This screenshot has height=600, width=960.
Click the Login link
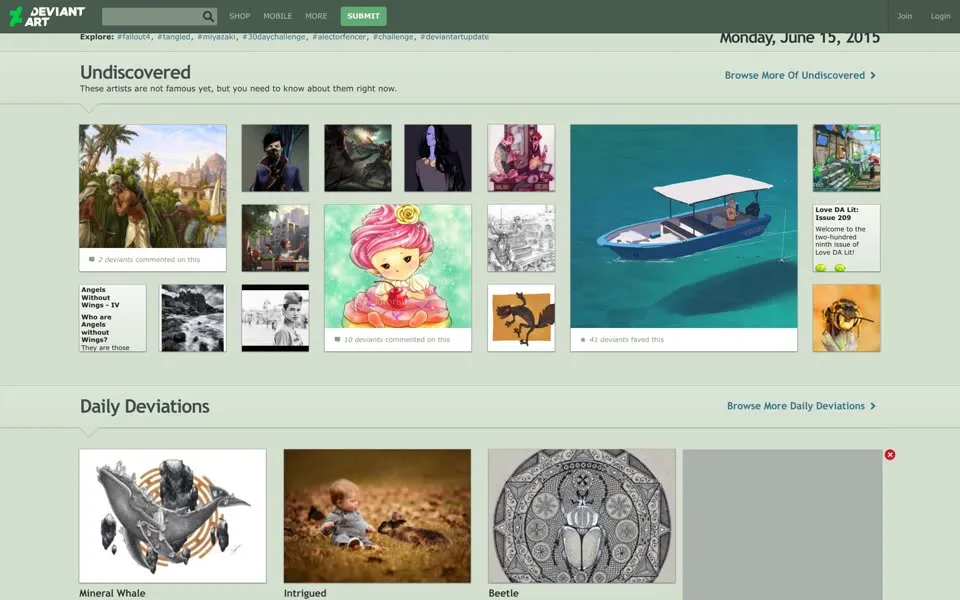[x=940, y=16]
